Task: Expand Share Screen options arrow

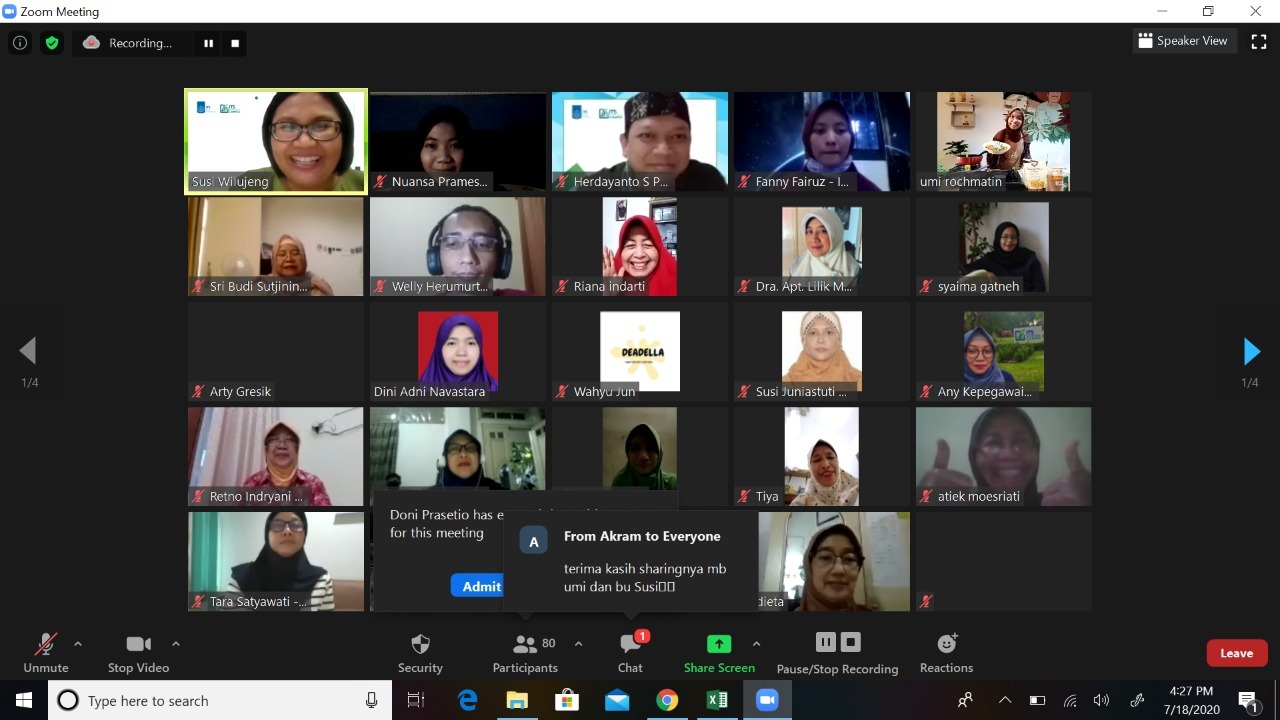Action: click(756, 644)
